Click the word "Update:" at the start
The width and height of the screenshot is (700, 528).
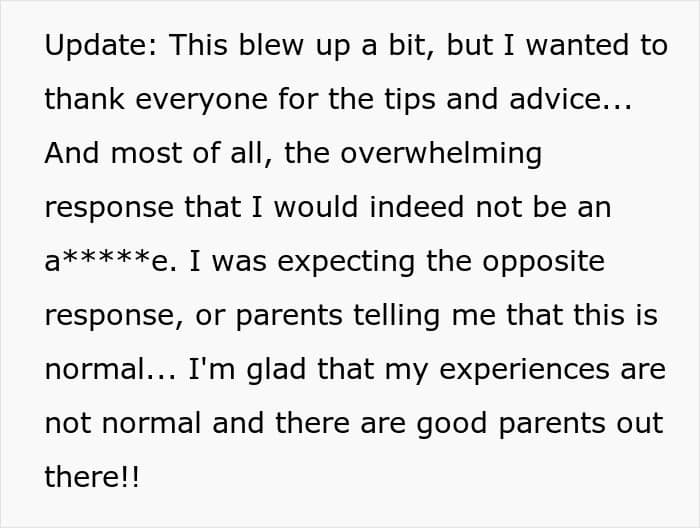101,46
